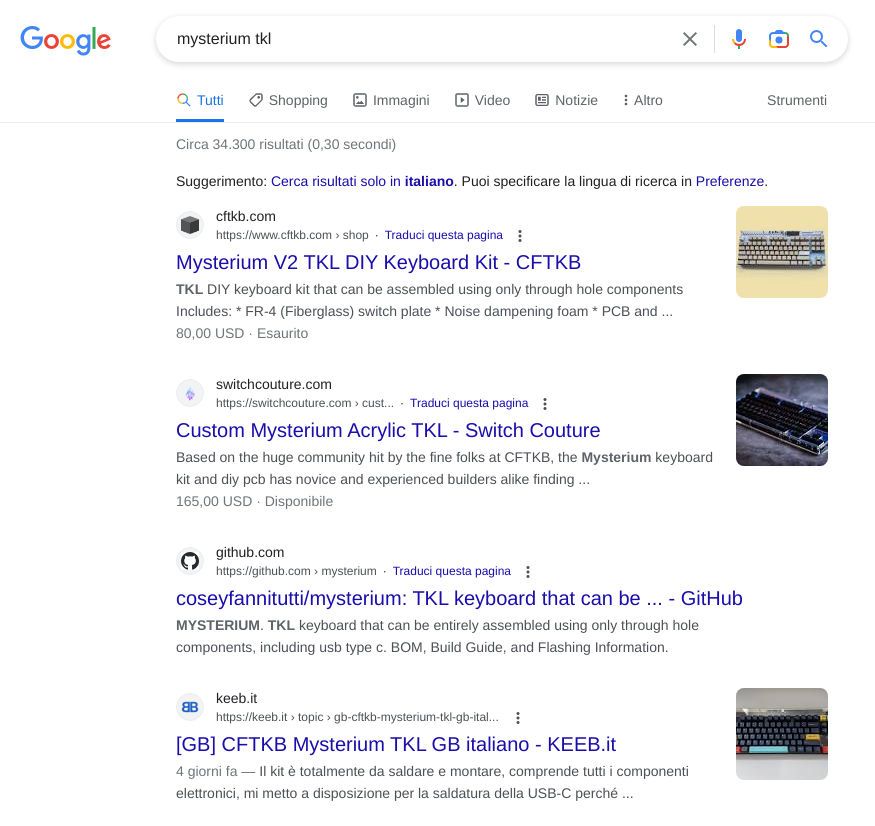
Task: Click the cftkb.com site favicon
Action: click(190, 225)
